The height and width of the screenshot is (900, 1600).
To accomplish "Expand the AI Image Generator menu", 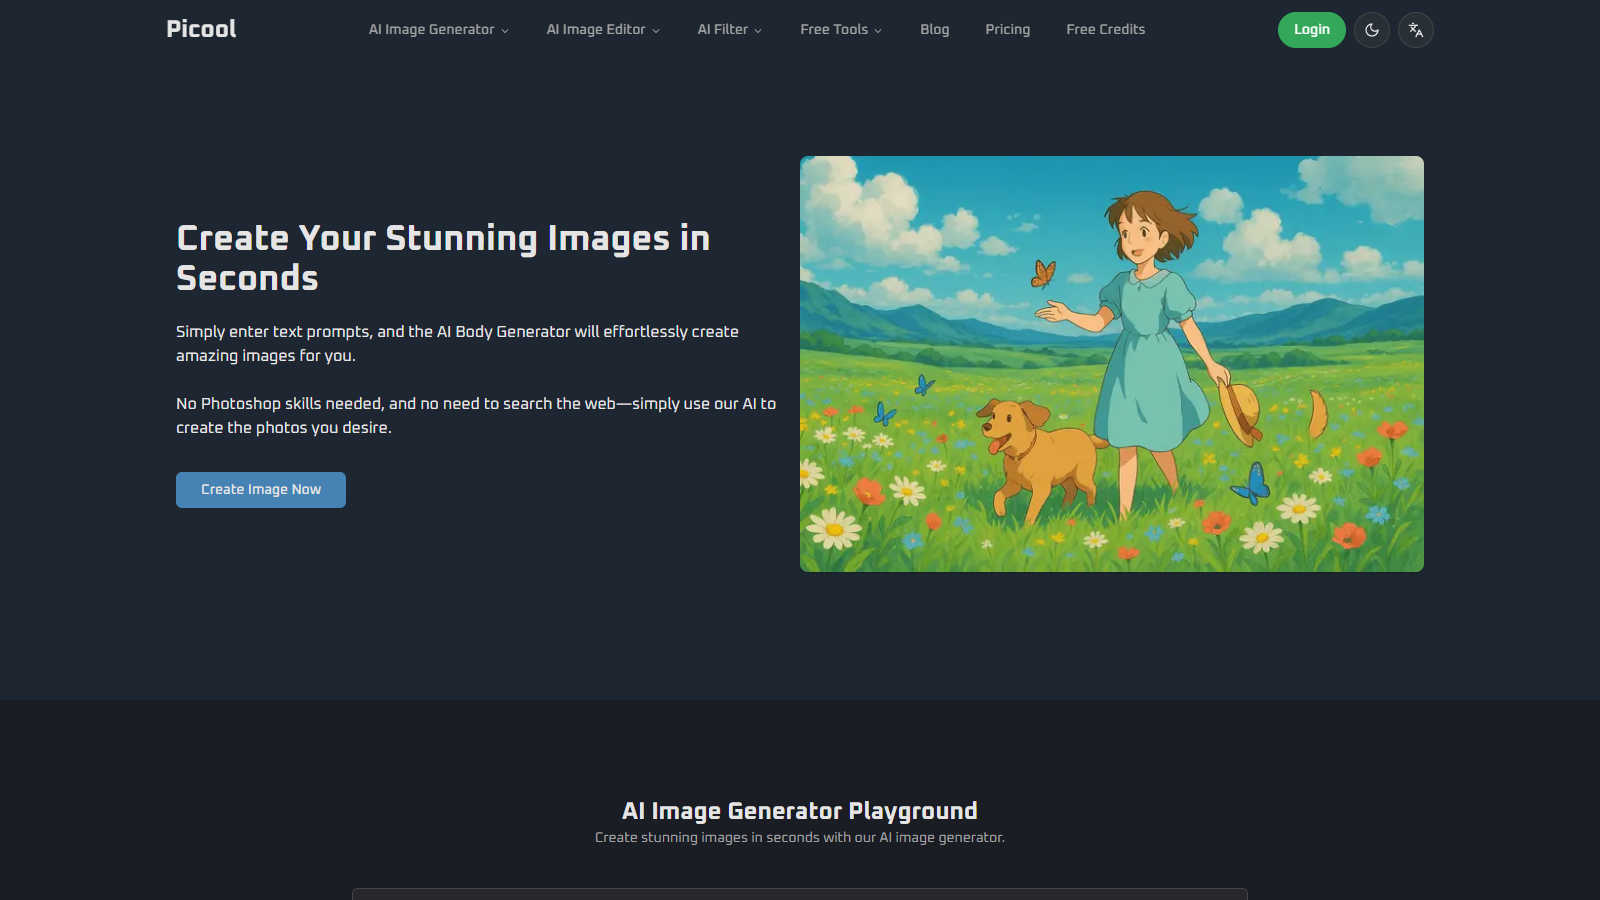I will pos(439,30).
